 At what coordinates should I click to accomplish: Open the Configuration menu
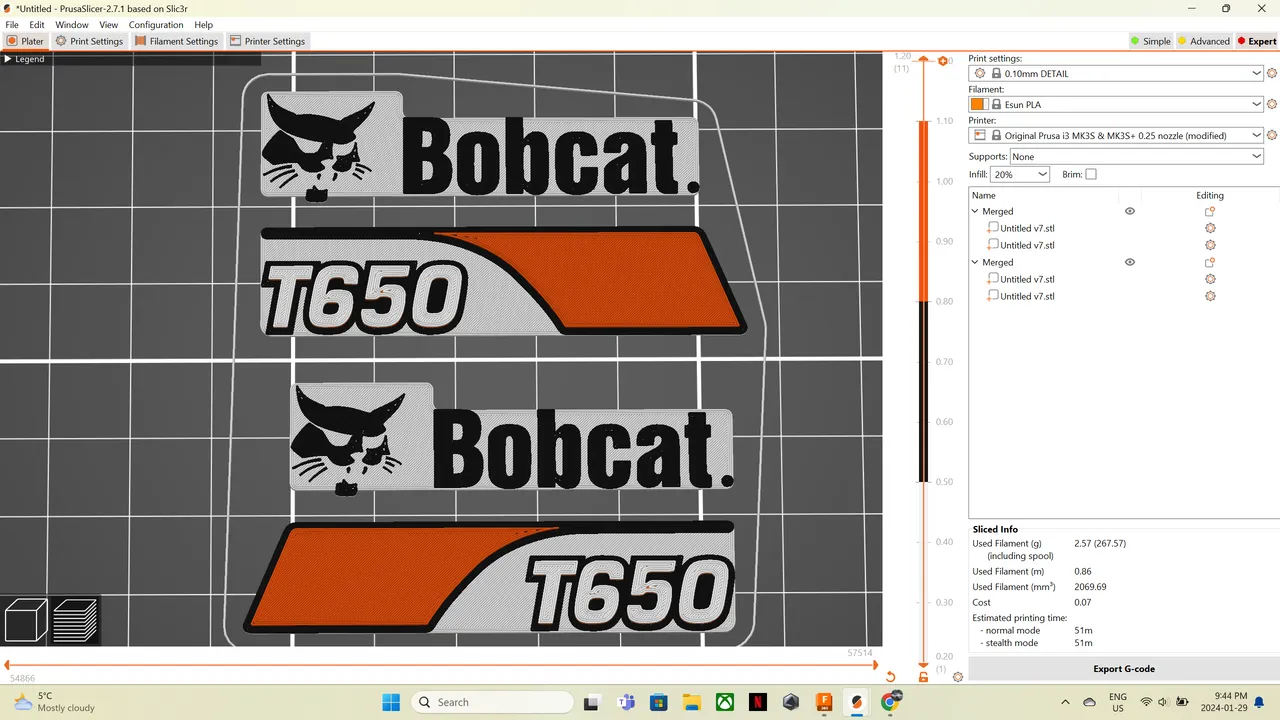pyautogui.click(x=156, y=25)
